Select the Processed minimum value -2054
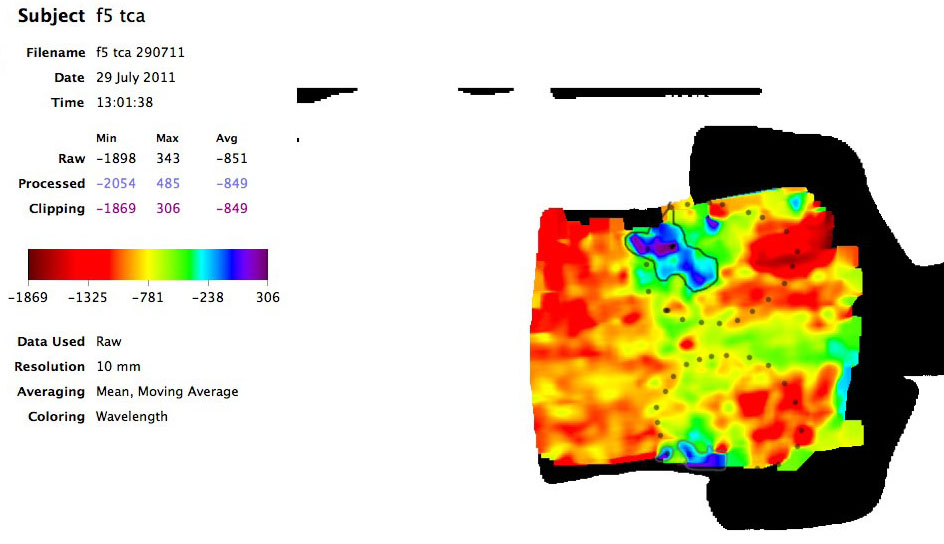Screen dimensions: 944x544 (115, 184)
